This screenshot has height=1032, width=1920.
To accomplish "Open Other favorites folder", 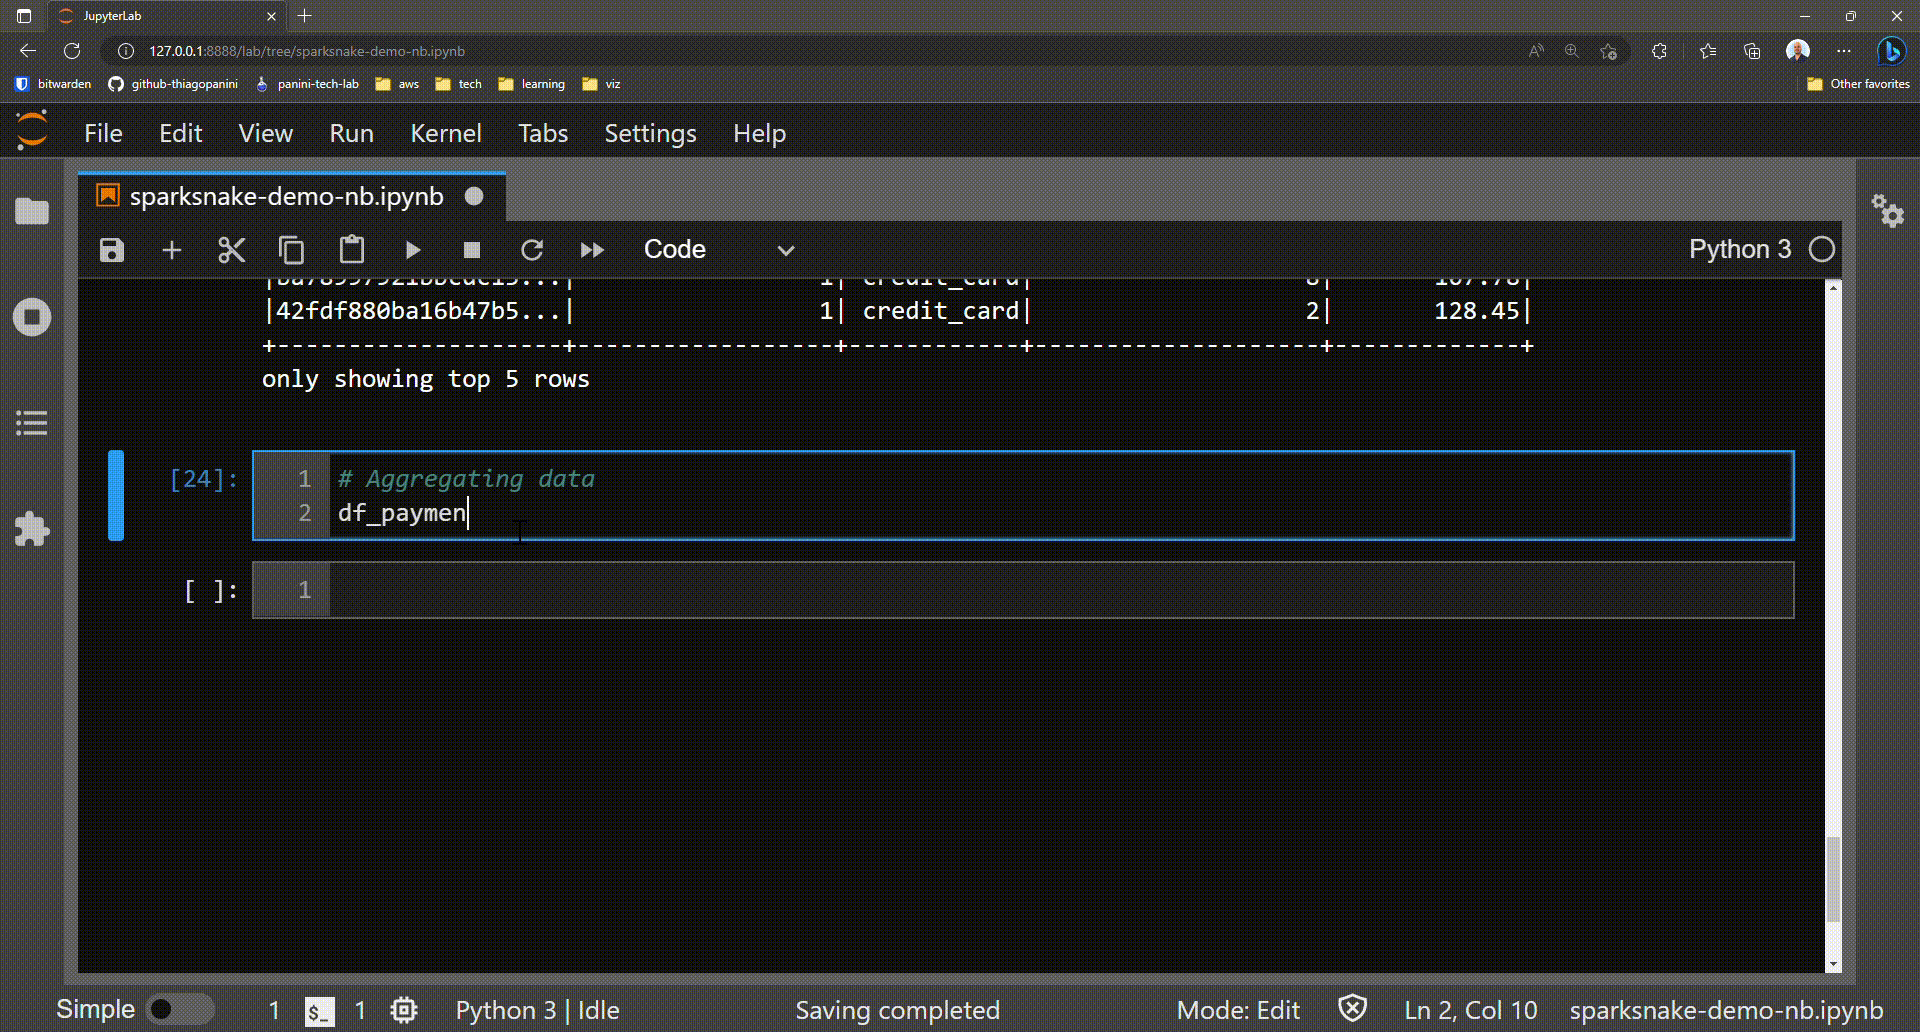I will click(1859, 84).
